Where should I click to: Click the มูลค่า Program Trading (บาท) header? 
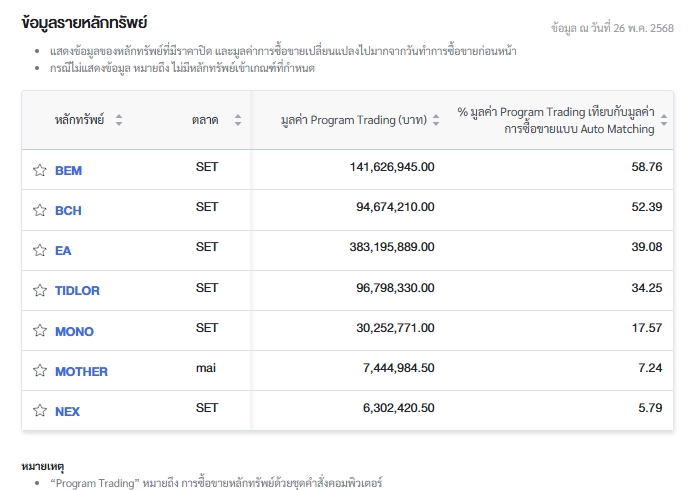(354, 120)
